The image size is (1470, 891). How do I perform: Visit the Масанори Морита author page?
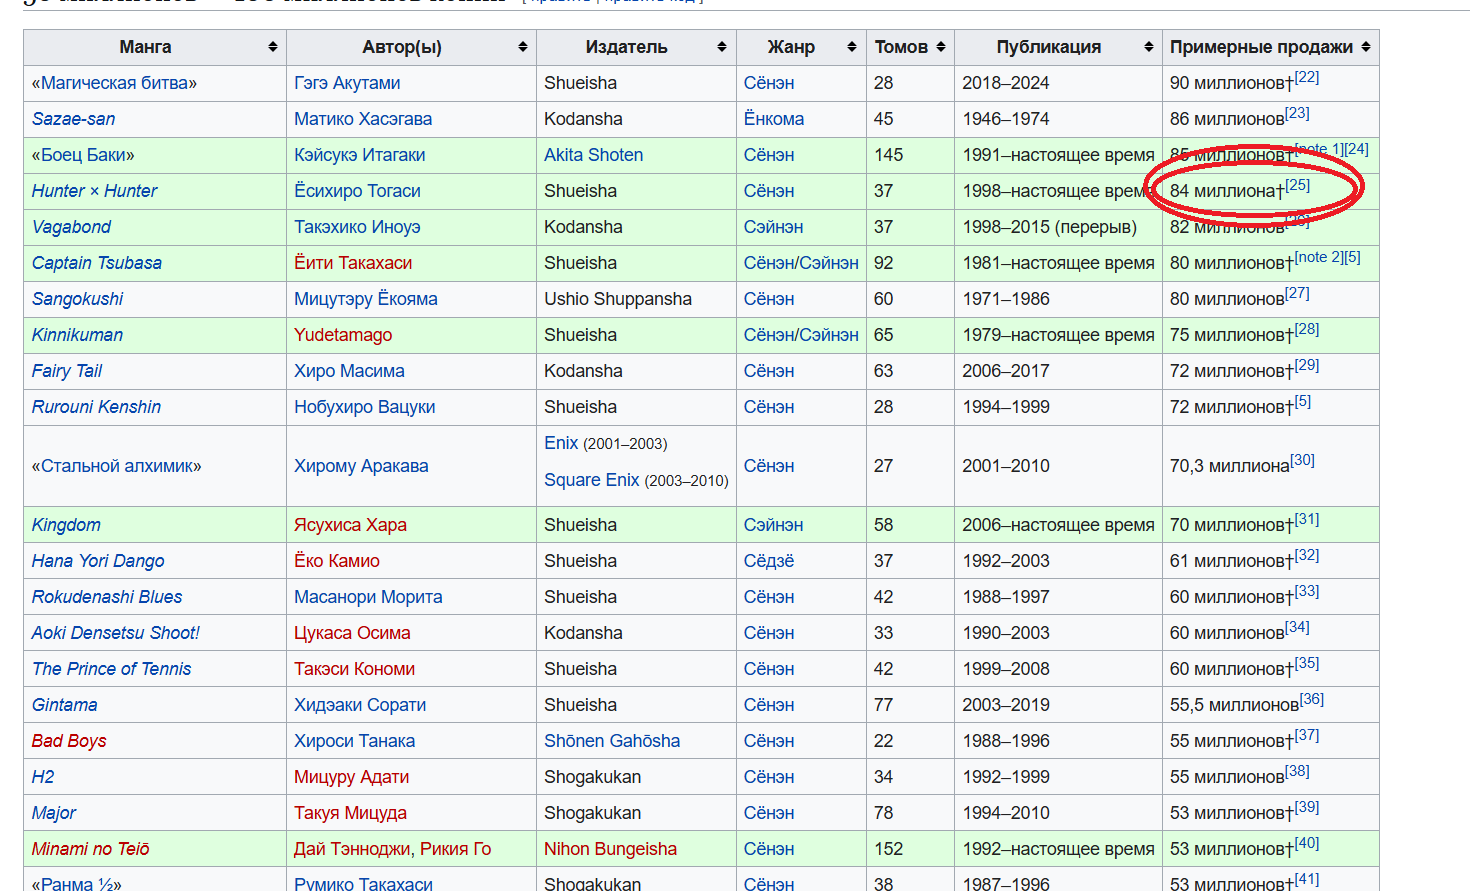pyautogui.click(x=368, y=597)
